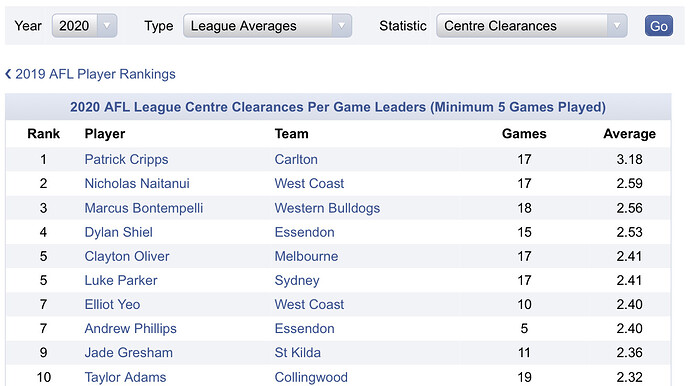
Task: Go back to 2019 AFL Player Rankings
Action: 90,74
